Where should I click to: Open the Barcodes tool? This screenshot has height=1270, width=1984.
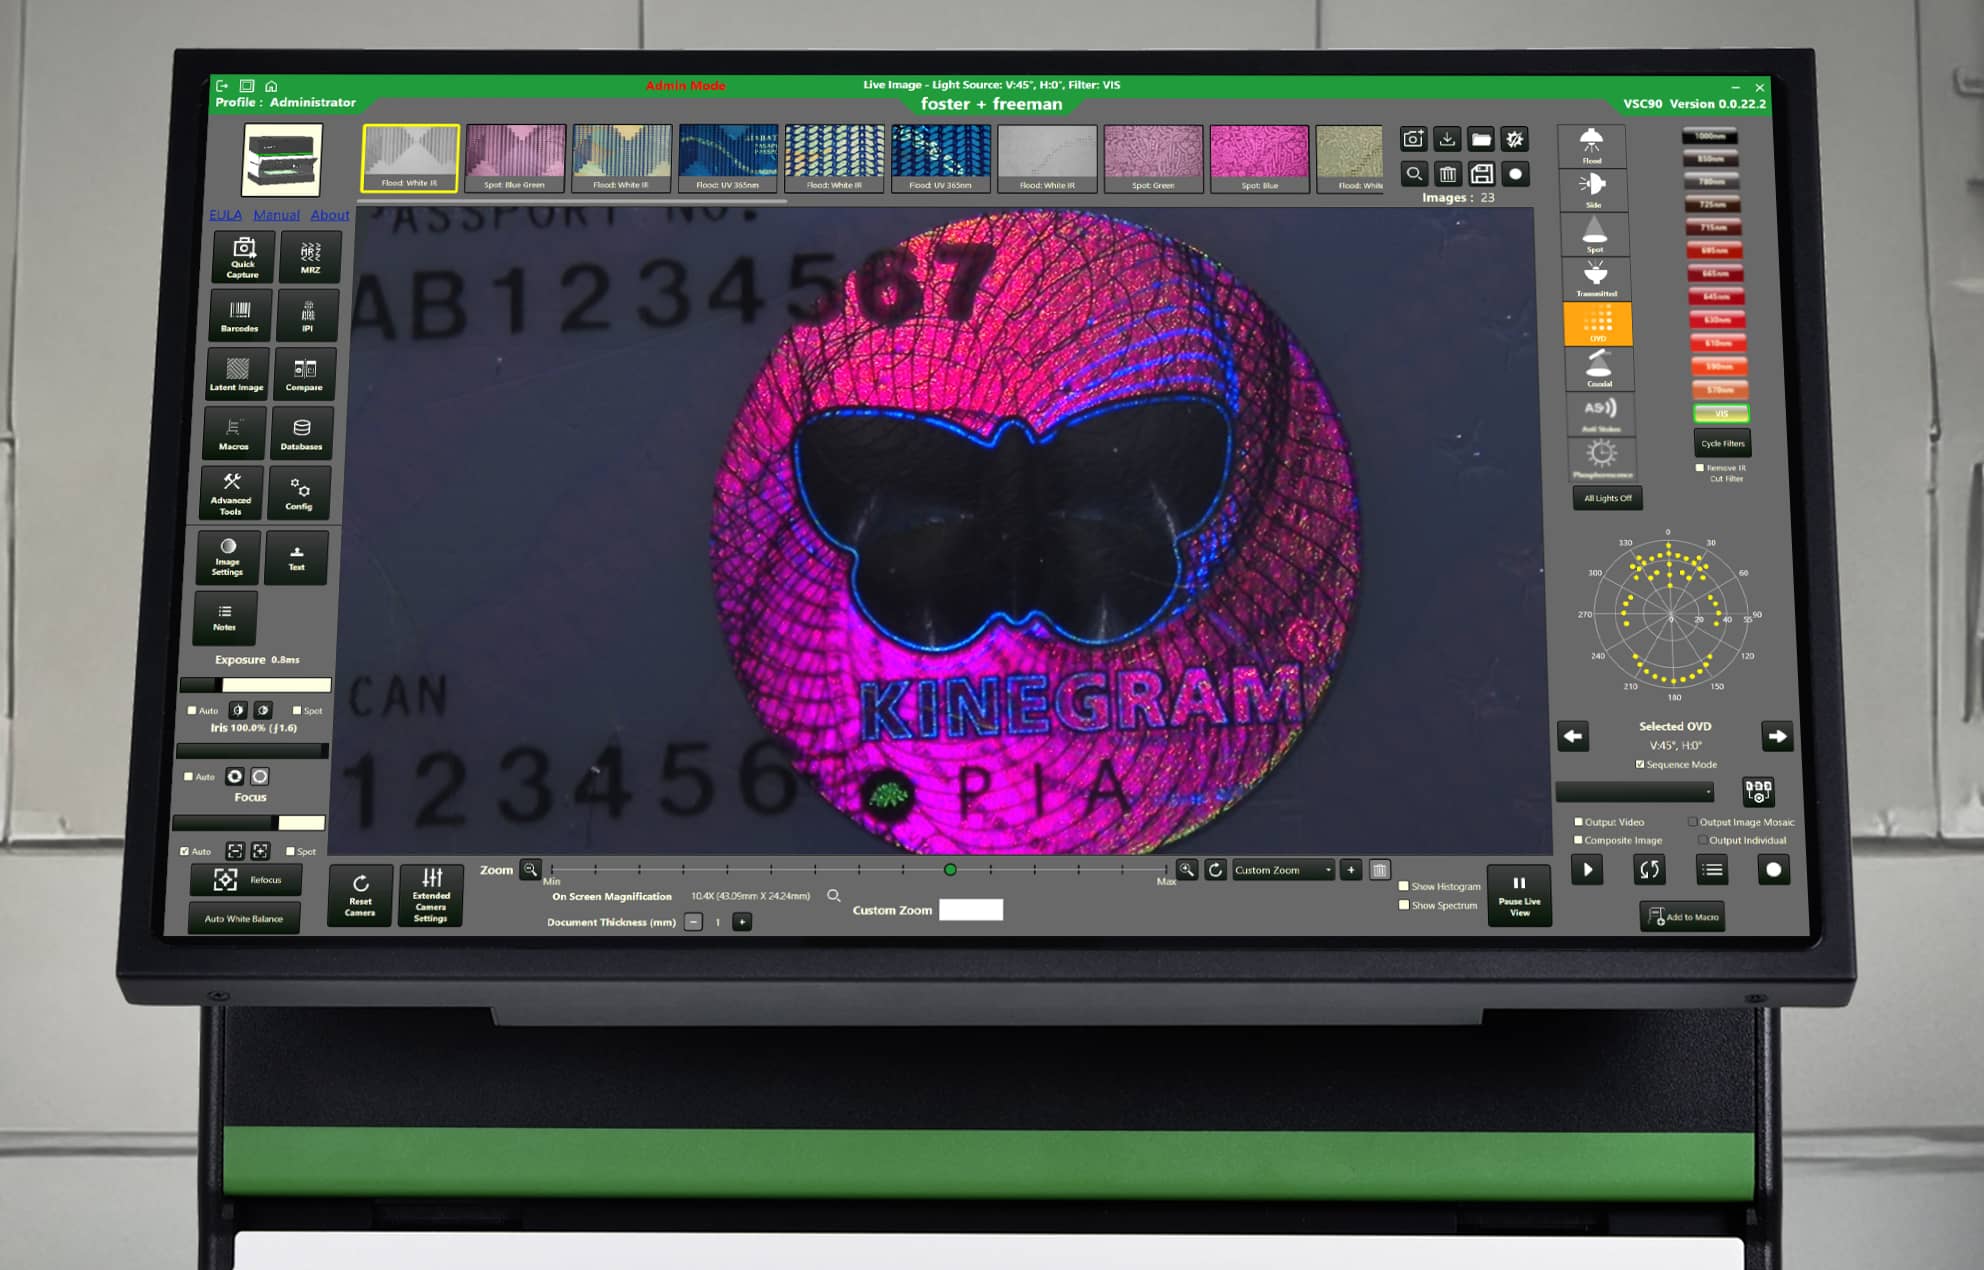tap(239, 316)
